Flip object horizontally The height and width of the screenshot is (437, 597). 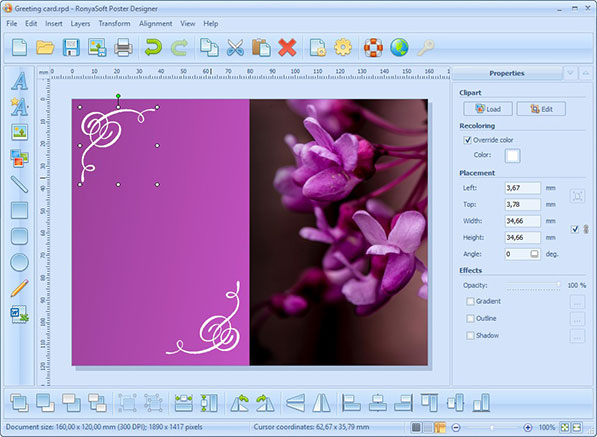point(321,403)
